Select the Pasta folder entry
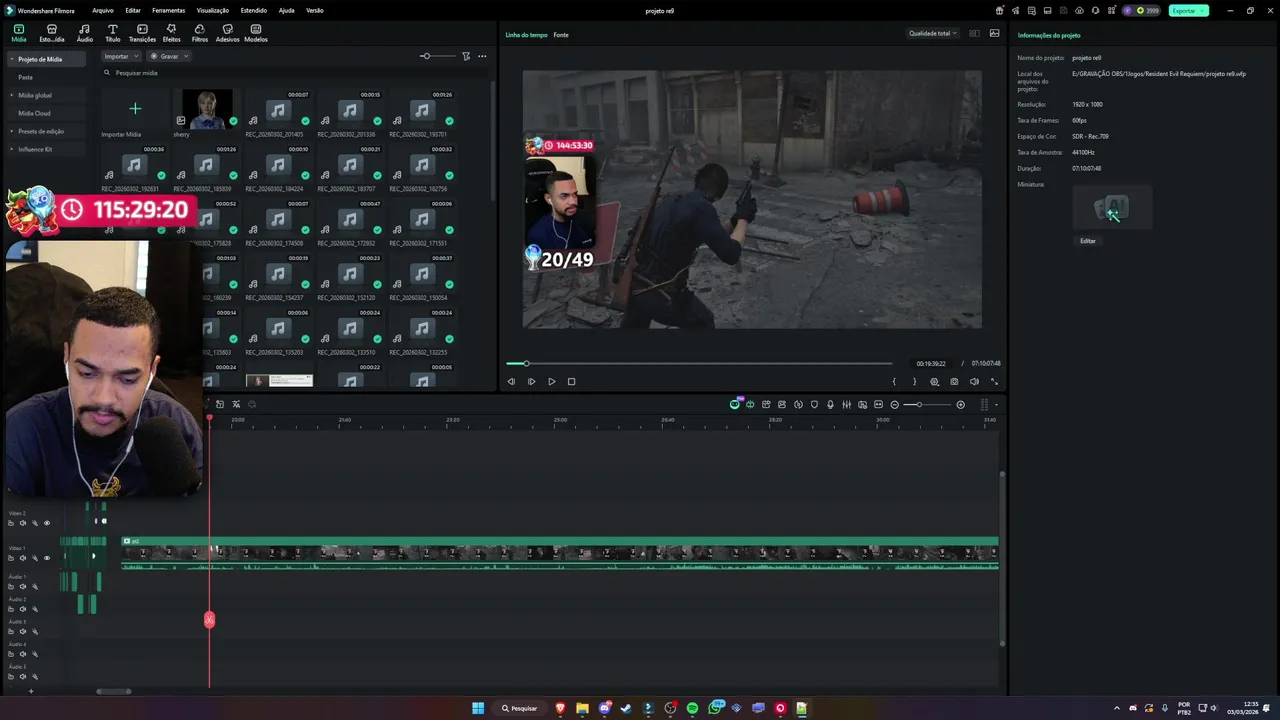Viewport: 1280px width, 720px height. click(x=25, y=77)
